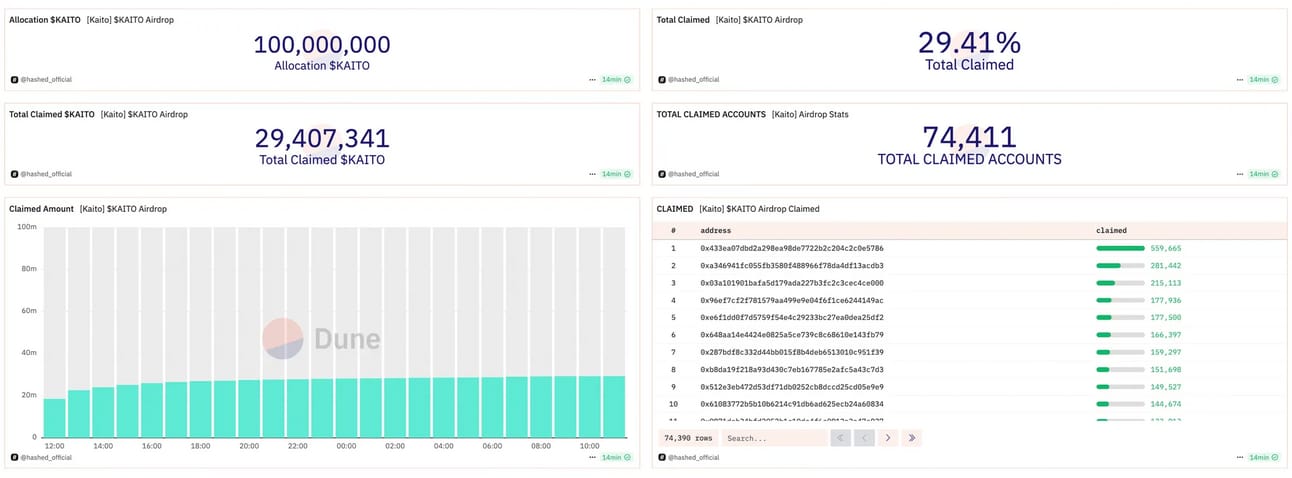Jump to last page of CLAIMED table

tap(911, 438)
